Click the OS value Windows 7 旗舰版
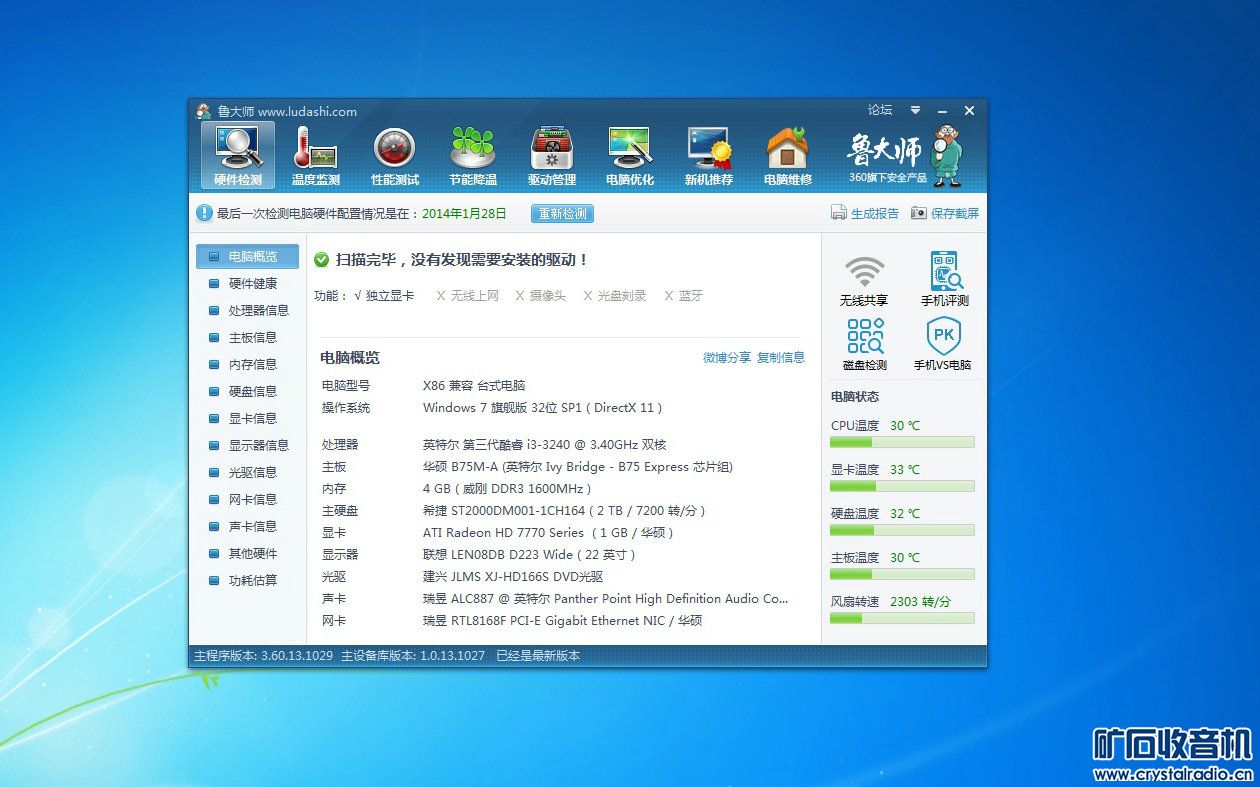 click(x=543, y=408)
